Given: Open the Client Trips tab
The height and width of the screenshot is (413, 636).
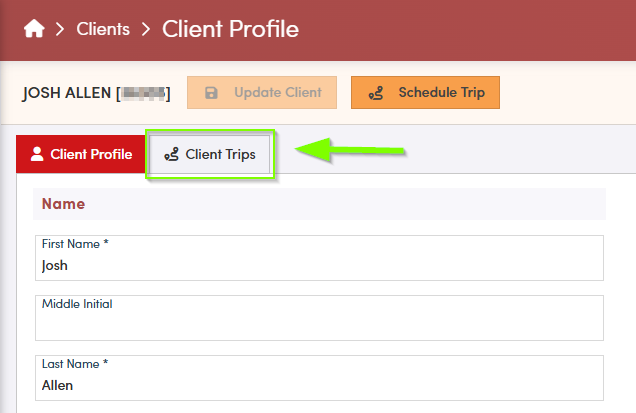Looking at the screenshot, I should click(x=210, y=155).
